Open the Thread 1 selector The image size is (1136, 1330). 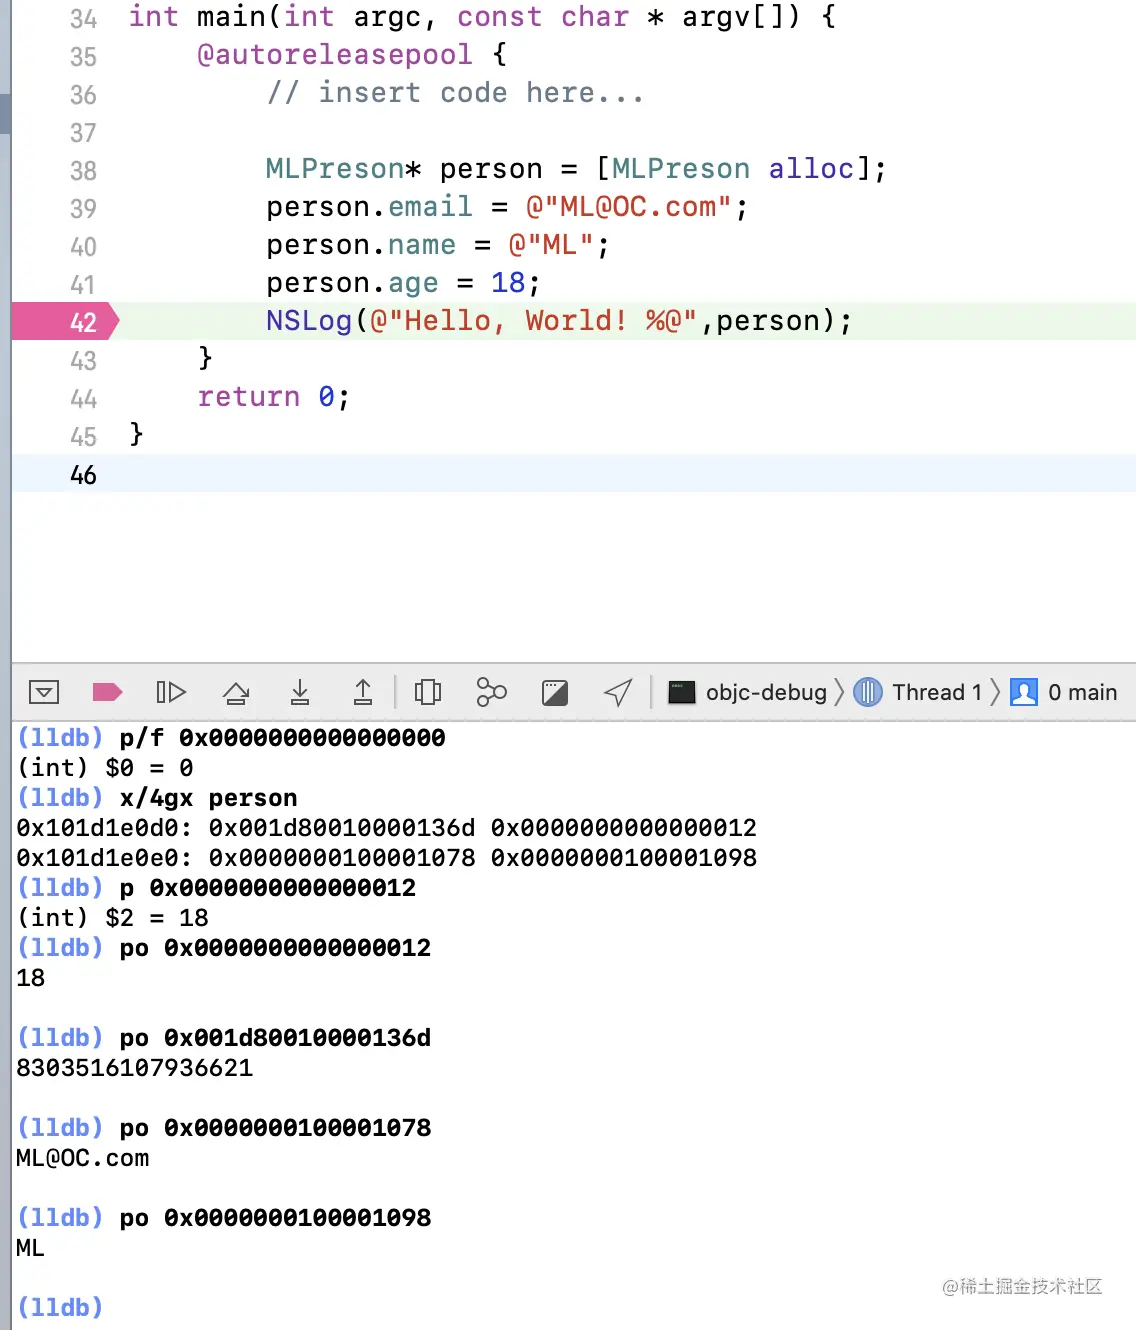pos(919,692)
